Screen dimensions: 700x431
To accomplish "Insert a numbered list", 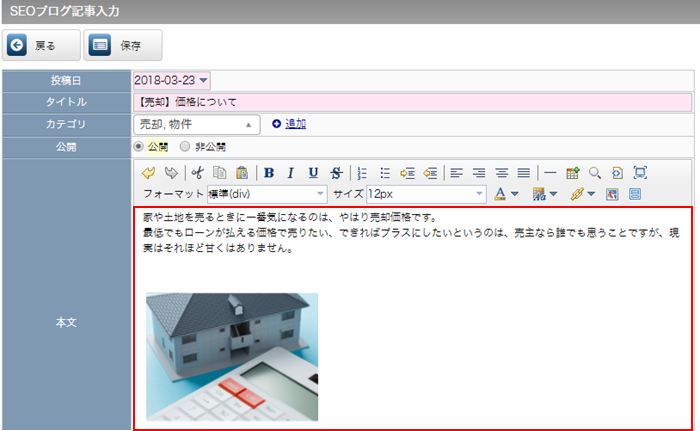I will [363, 172].
